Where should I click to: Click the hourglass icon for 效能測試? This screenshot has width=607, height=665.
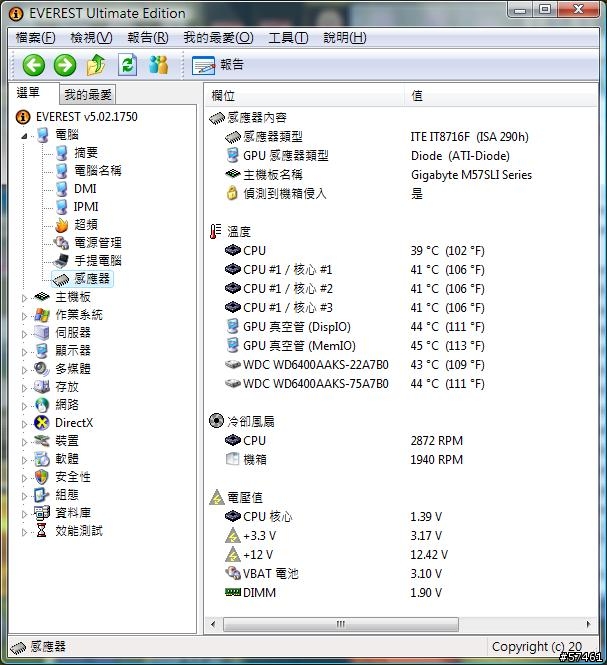42,531
